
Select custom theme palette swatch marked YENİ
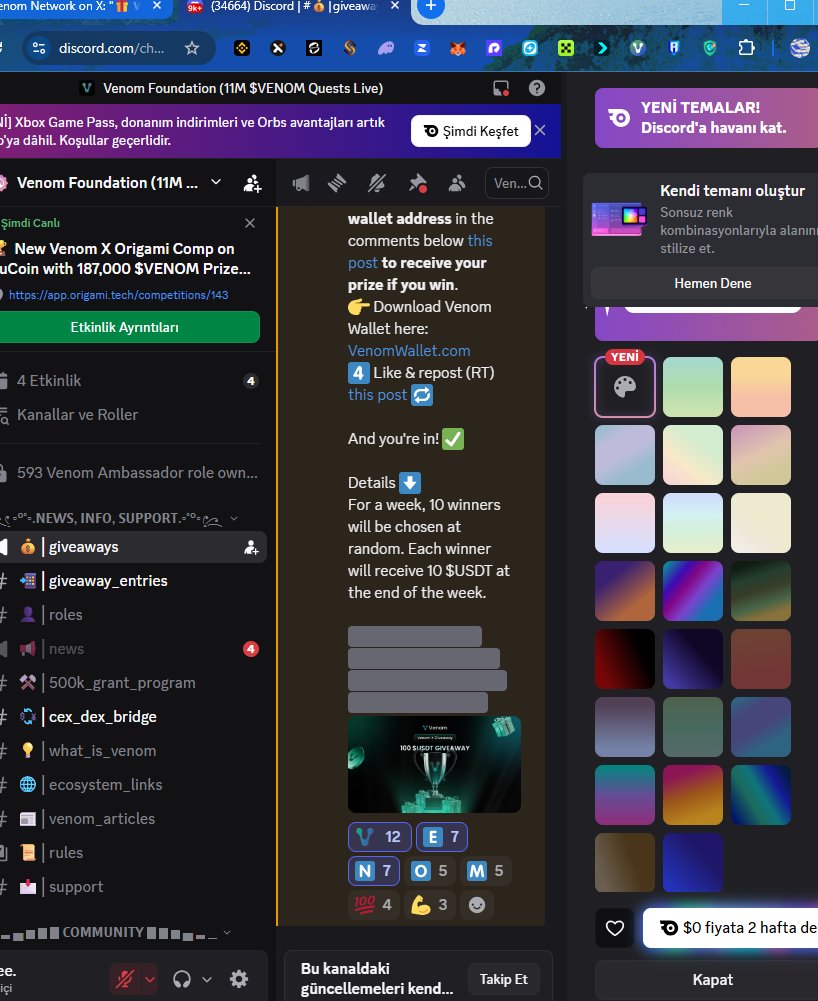coord(625,387)
